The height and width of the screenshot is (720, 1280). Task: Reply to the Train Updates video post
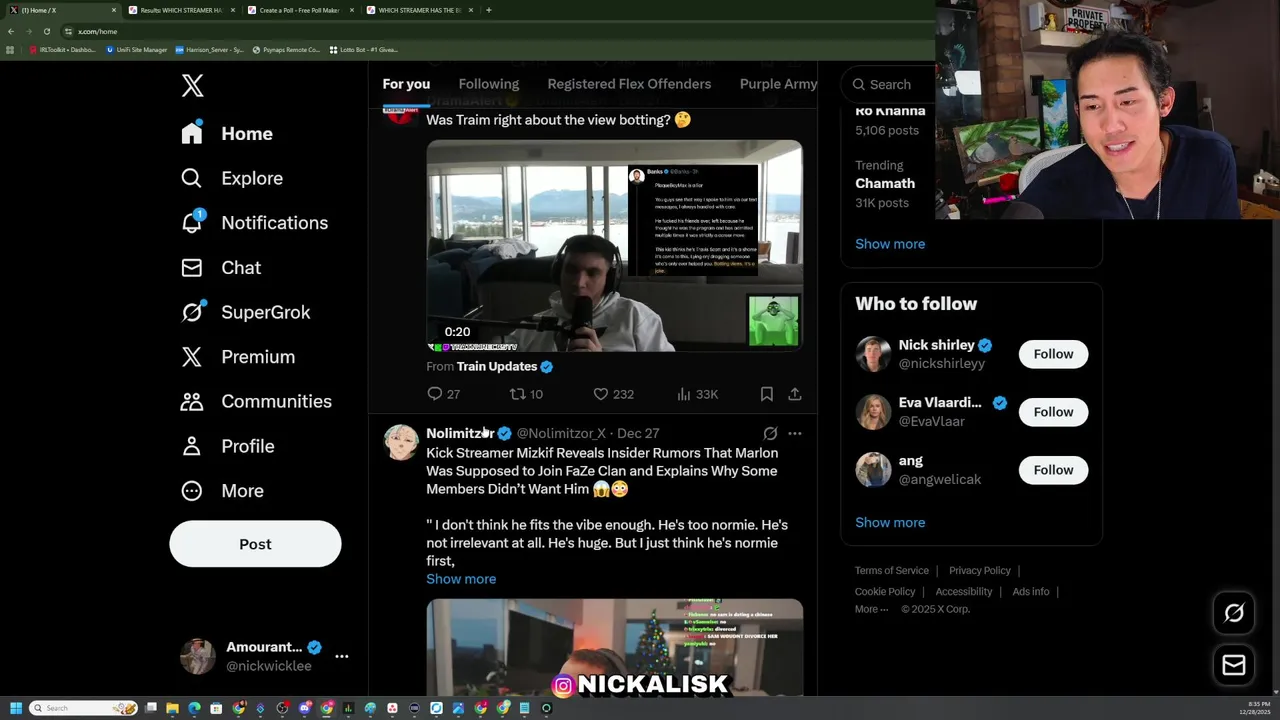click(443, 394)
